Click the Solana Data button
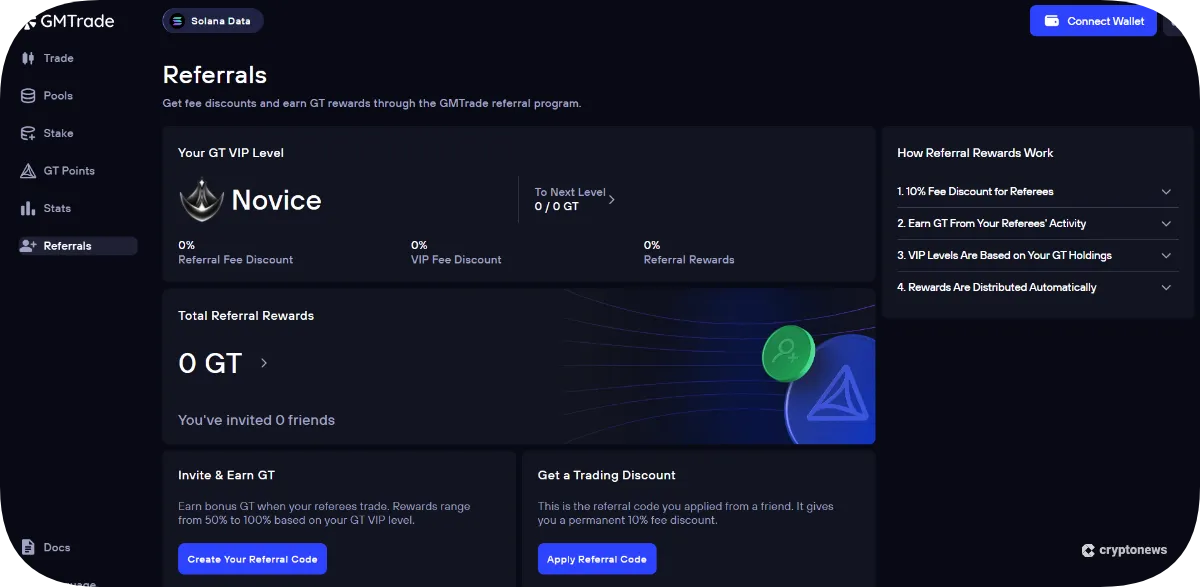This screenshot has width=1200, height=587. tap(213, 21)
